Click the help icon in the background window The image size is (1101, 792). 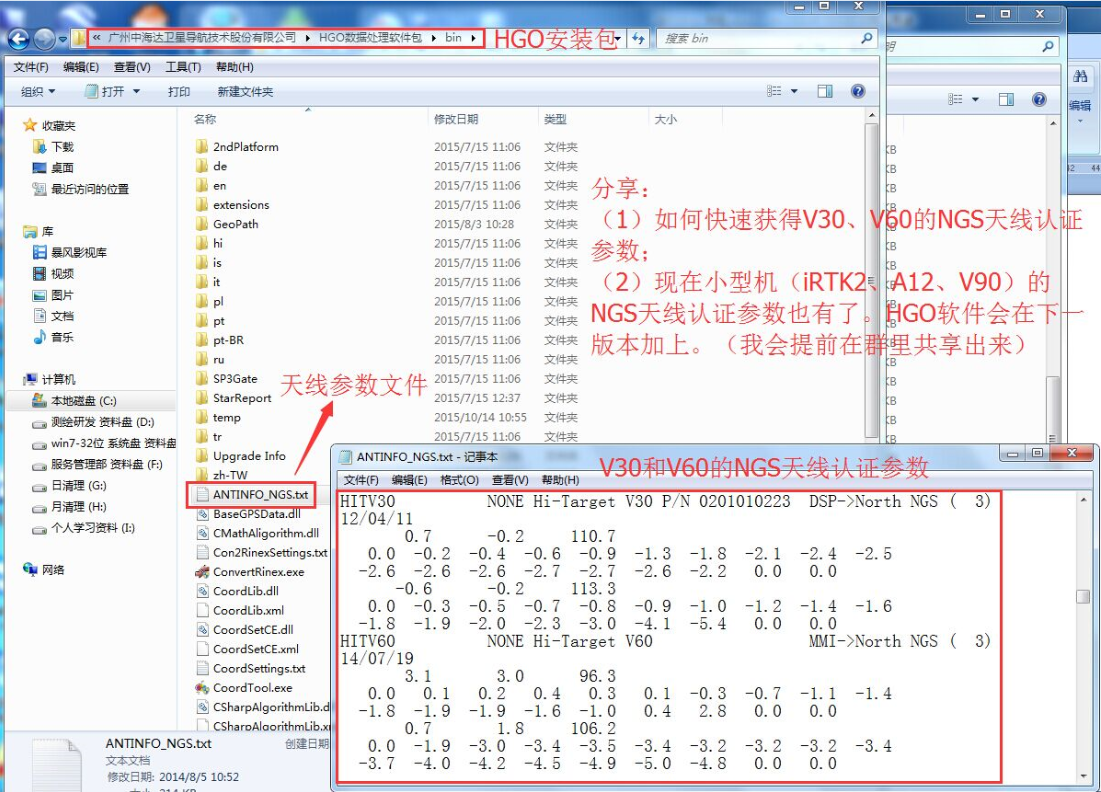coord(1039,100)
